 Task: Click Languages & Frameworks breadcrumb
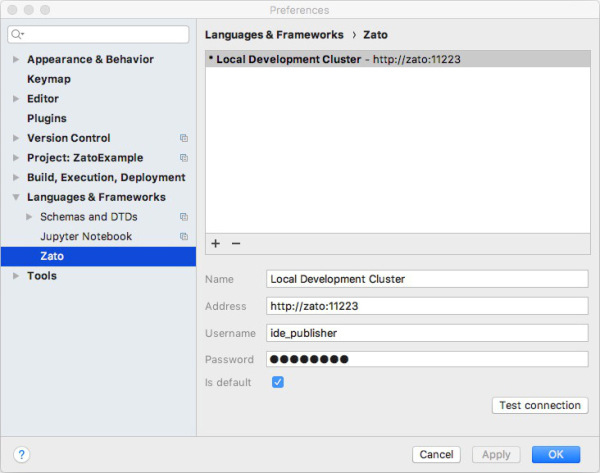(274, 35)
